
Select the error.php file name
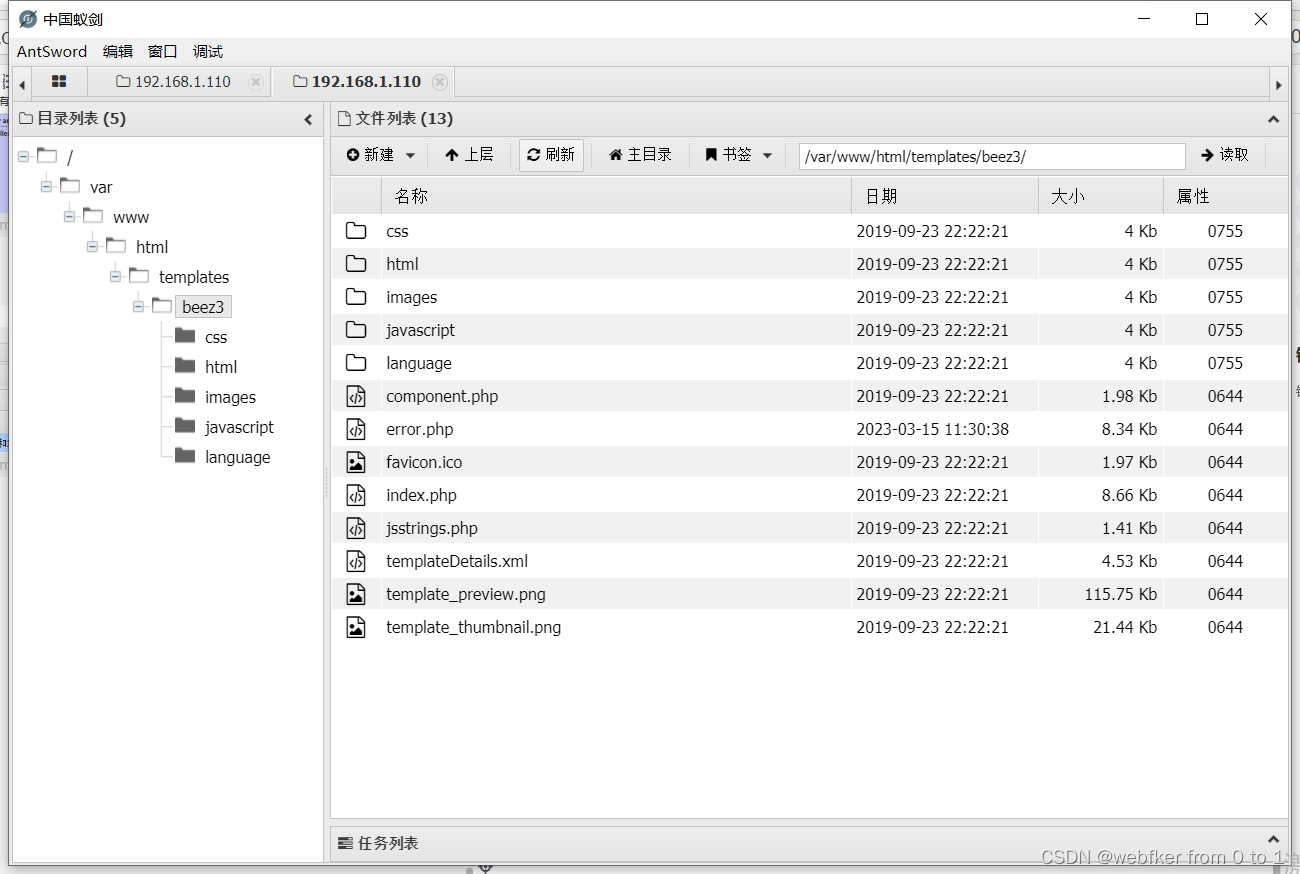(420, 429)
